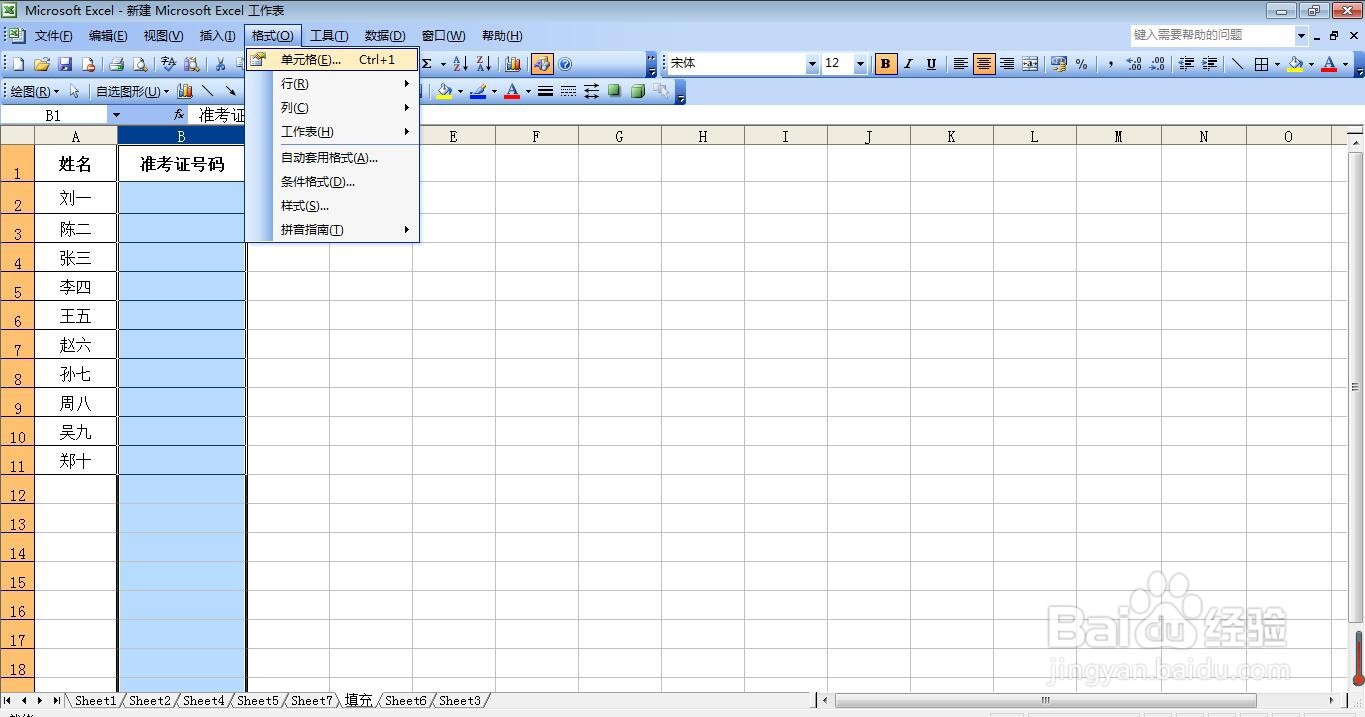Click the 3-D Style cube icon
The height and width of the screenshot is (717, 1365).
637,91
